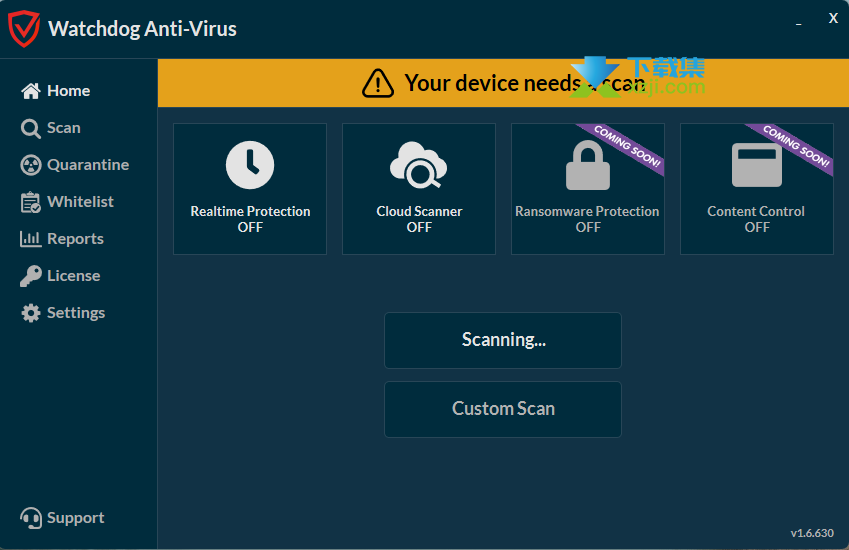Click the Reports bar chart icon
Image resolution: width=849 pixels, height=550 pixels.
30,239
